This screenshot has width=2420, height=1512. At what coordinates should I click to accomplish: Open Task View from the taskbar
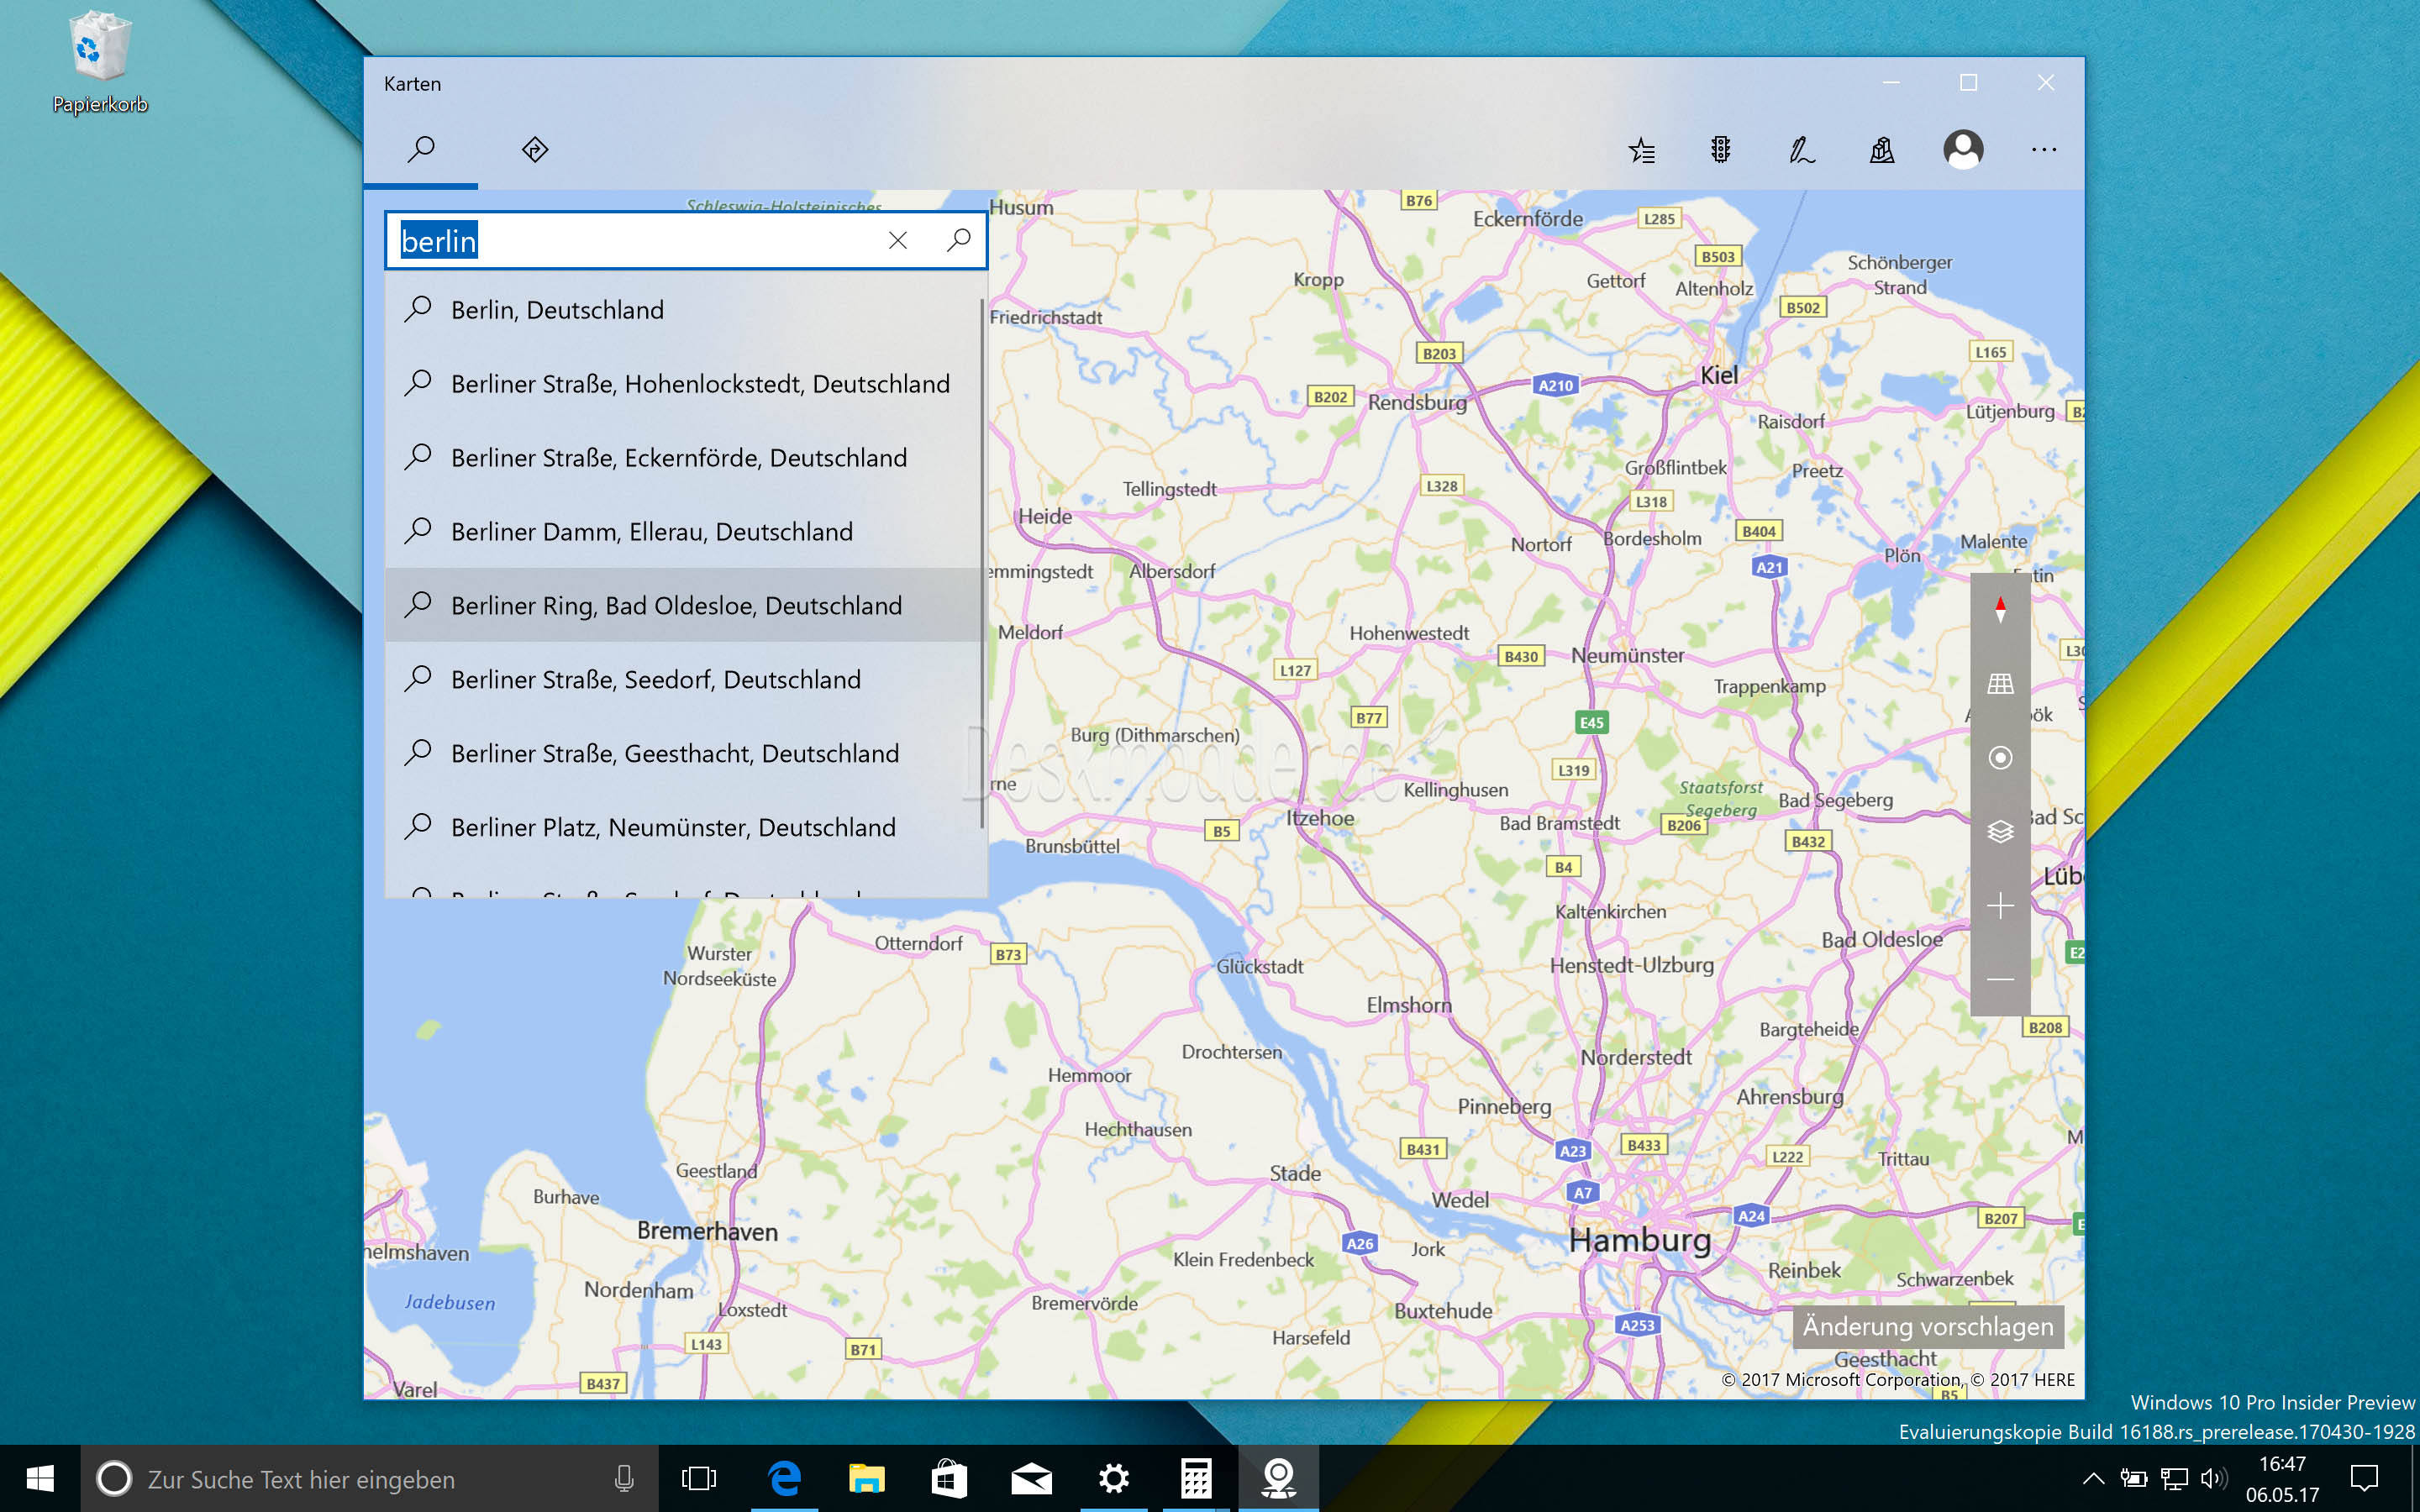tap(699, 1478)
